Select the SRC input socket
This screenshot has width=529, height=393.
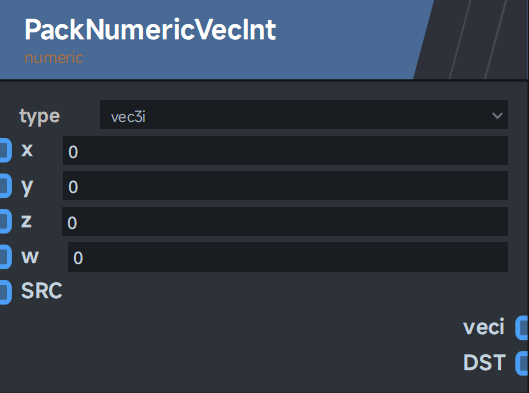(5, 292)
